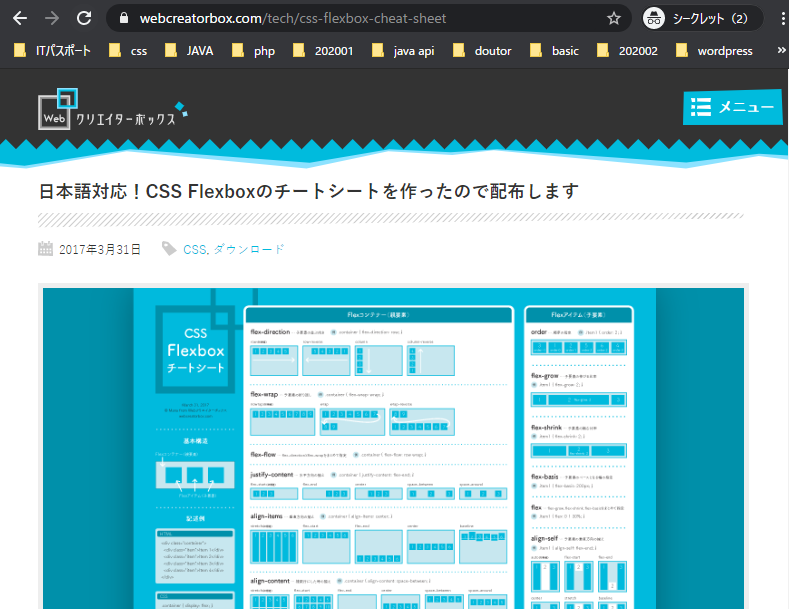Screen dimensions: 789x609
Task: Open Chrome's three-dot menu
Action: [x=782, y=19]
